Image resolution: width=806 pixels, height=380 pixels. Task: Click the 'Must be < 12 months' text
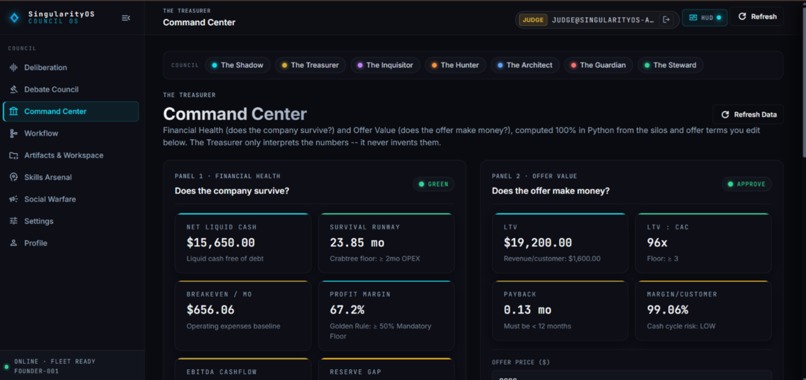click(x=537, y=326)
